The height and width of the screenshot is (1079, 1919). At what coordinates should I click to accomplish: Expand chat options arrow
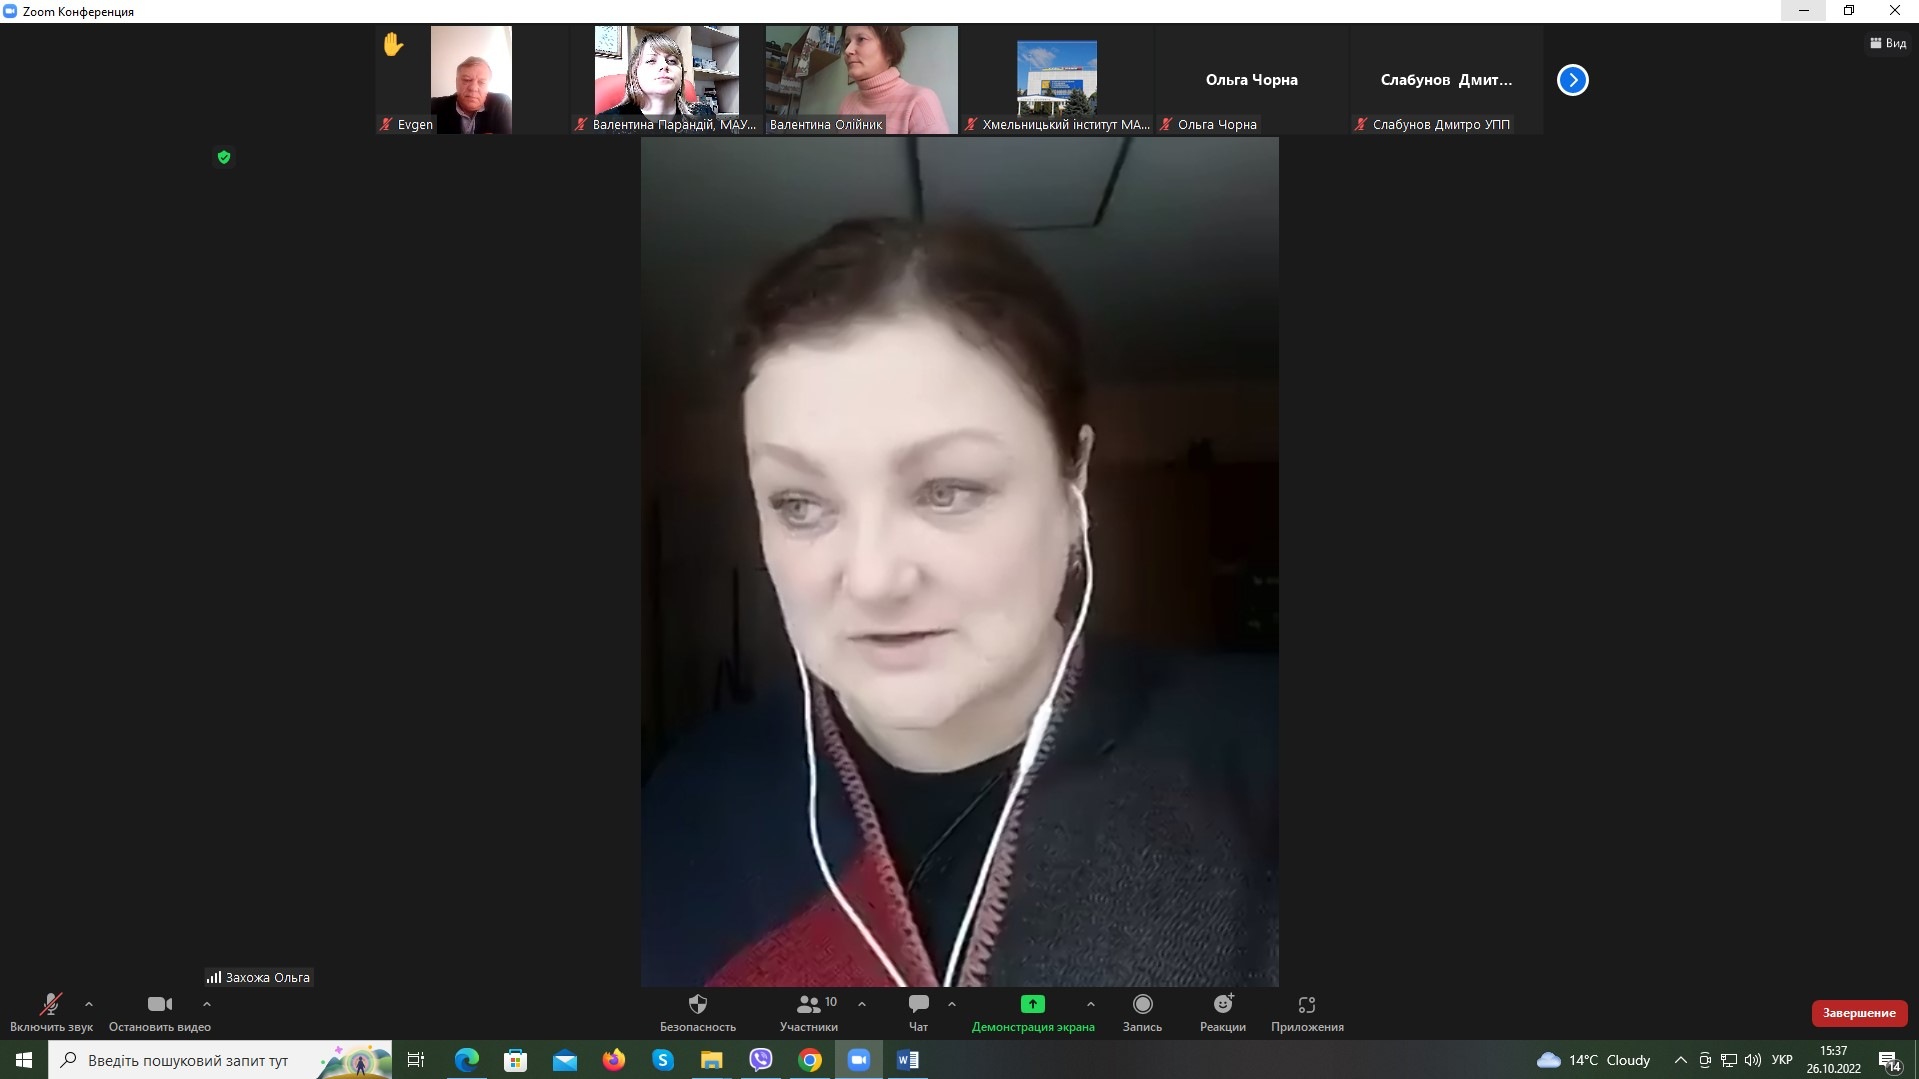(952, 1004)
